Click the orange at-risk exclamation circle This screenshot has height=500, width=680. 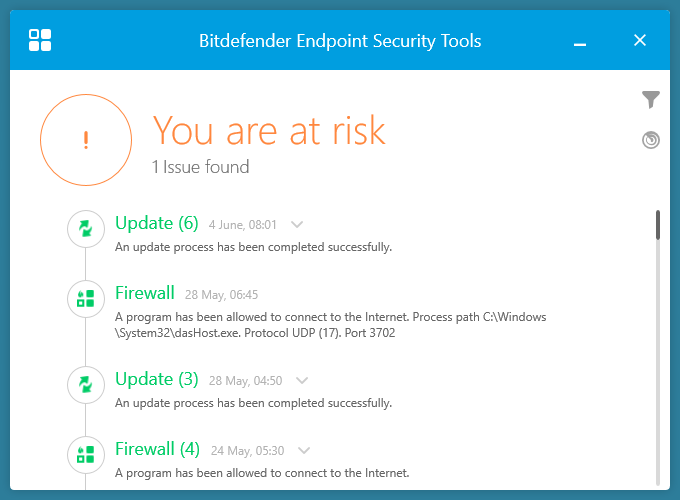pos(86,140)
